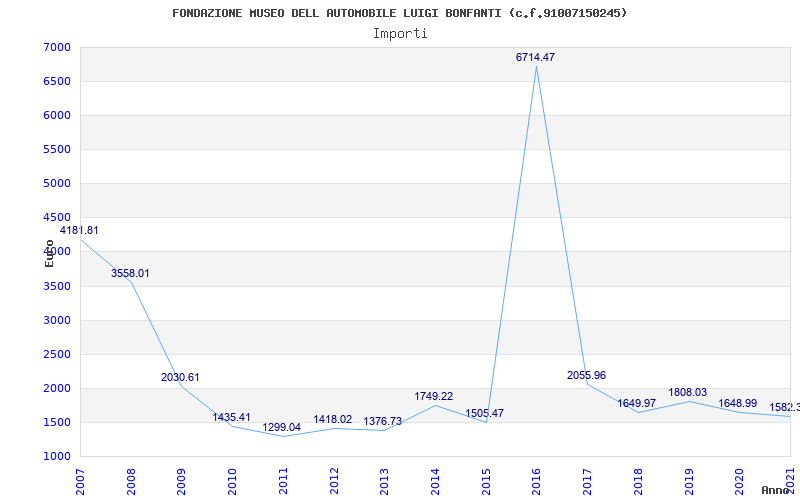
Task: Click the 1749.22 data label
Action: 434,396
